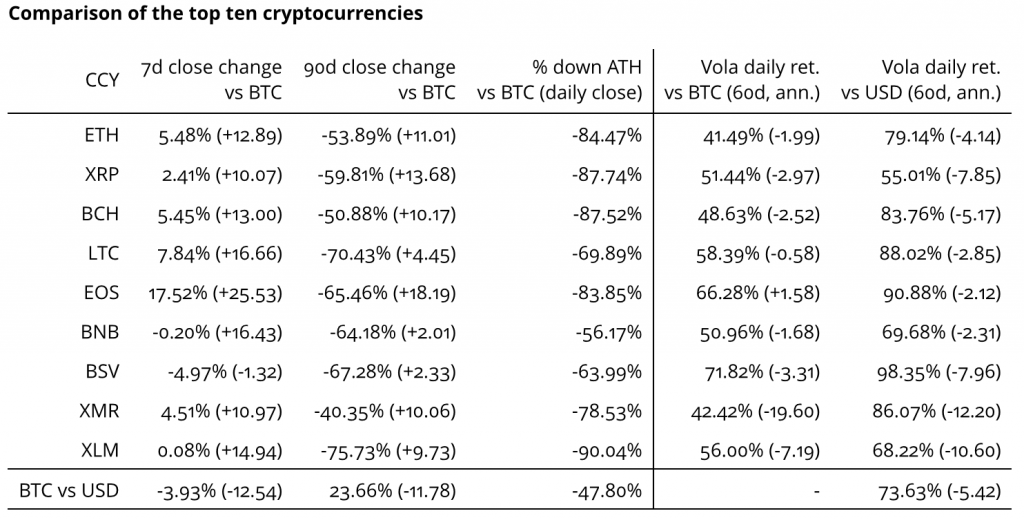Click the XMR row label
This screenshot has width=1024, height=520.
pyautogui.click(x=101, y=411)
